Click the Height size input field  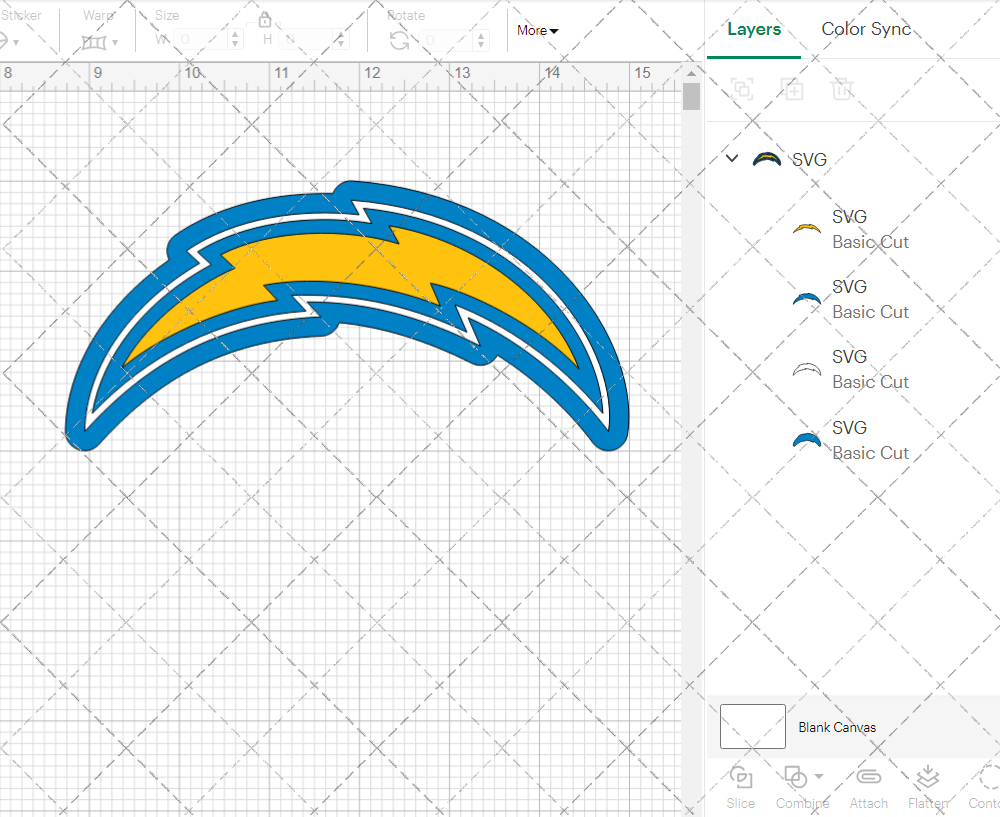click(x=306, y=40)
